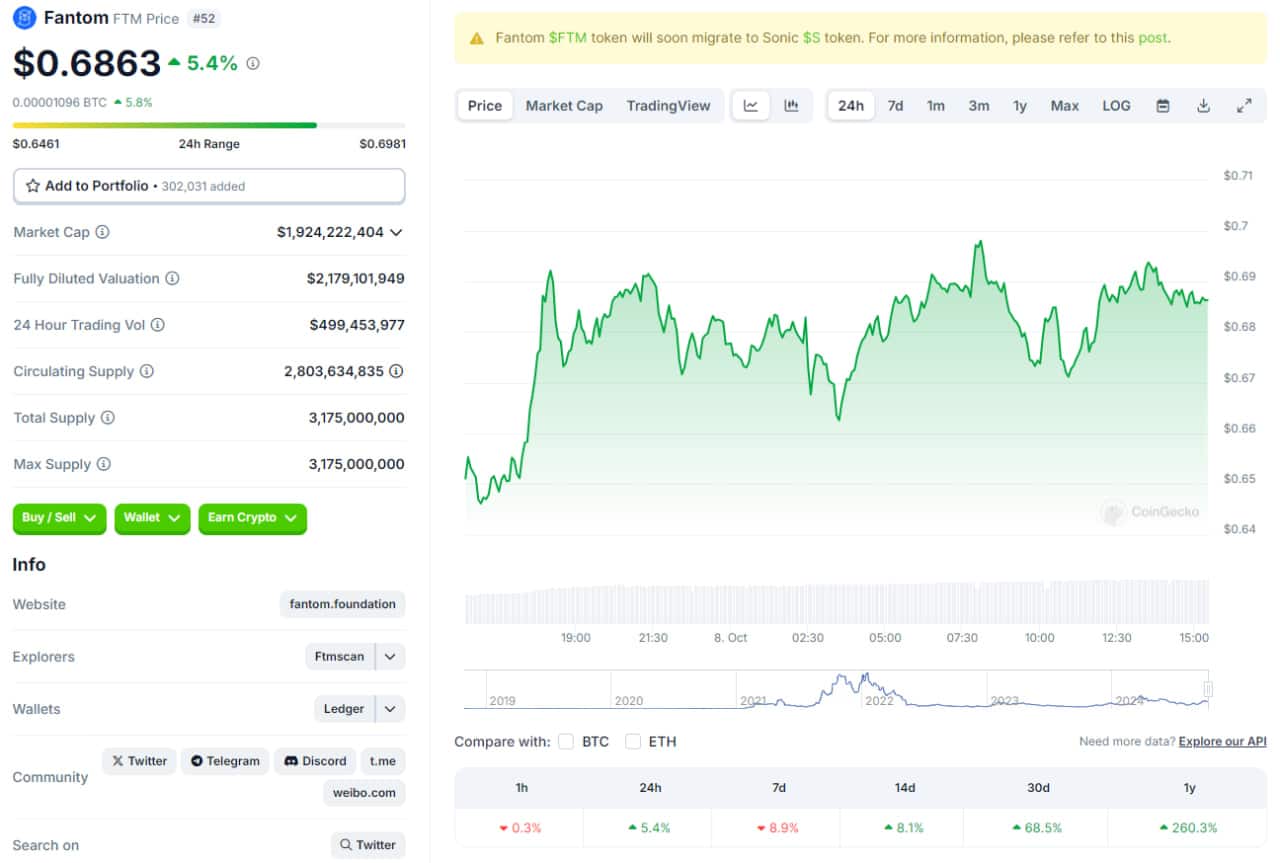Image resolution: width=1280 pixels, height=863 pixels.
Task: Click the Explore our API link
Action: [x=1222, y=741]
